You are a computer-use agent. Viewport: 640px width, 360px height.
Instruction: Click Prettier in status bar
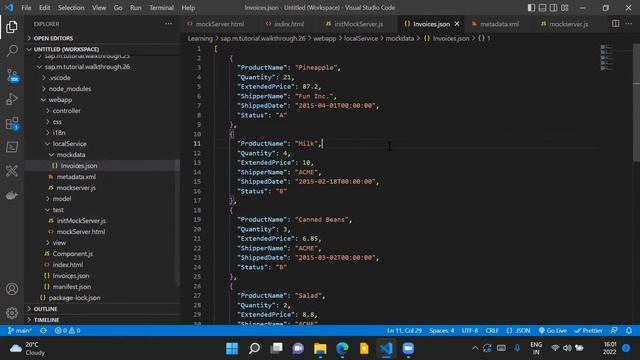(588, 330)
